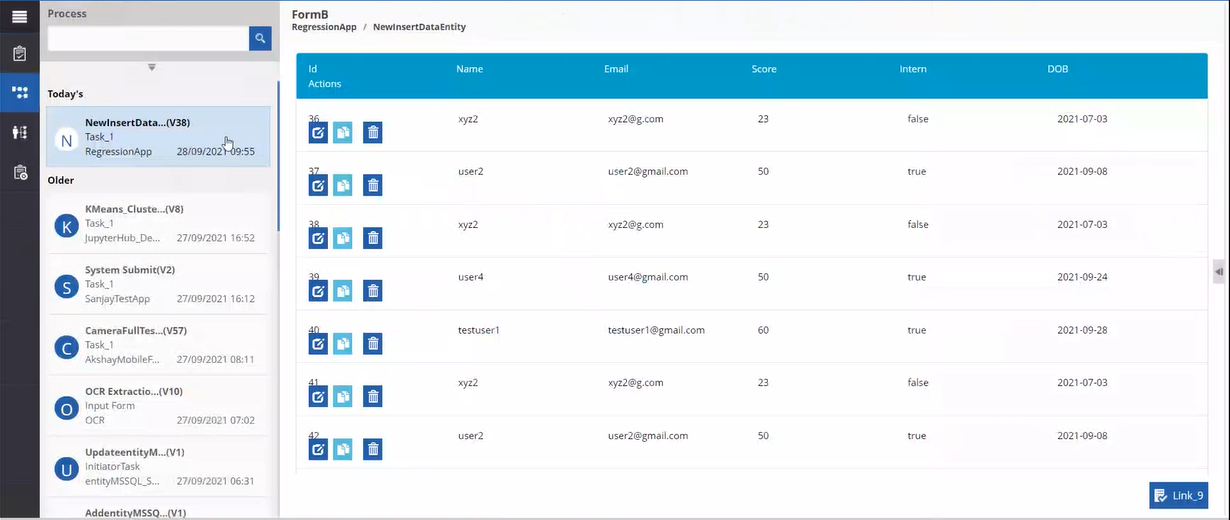
Task: Edit the row with Id 38
Action: point(318,238)
